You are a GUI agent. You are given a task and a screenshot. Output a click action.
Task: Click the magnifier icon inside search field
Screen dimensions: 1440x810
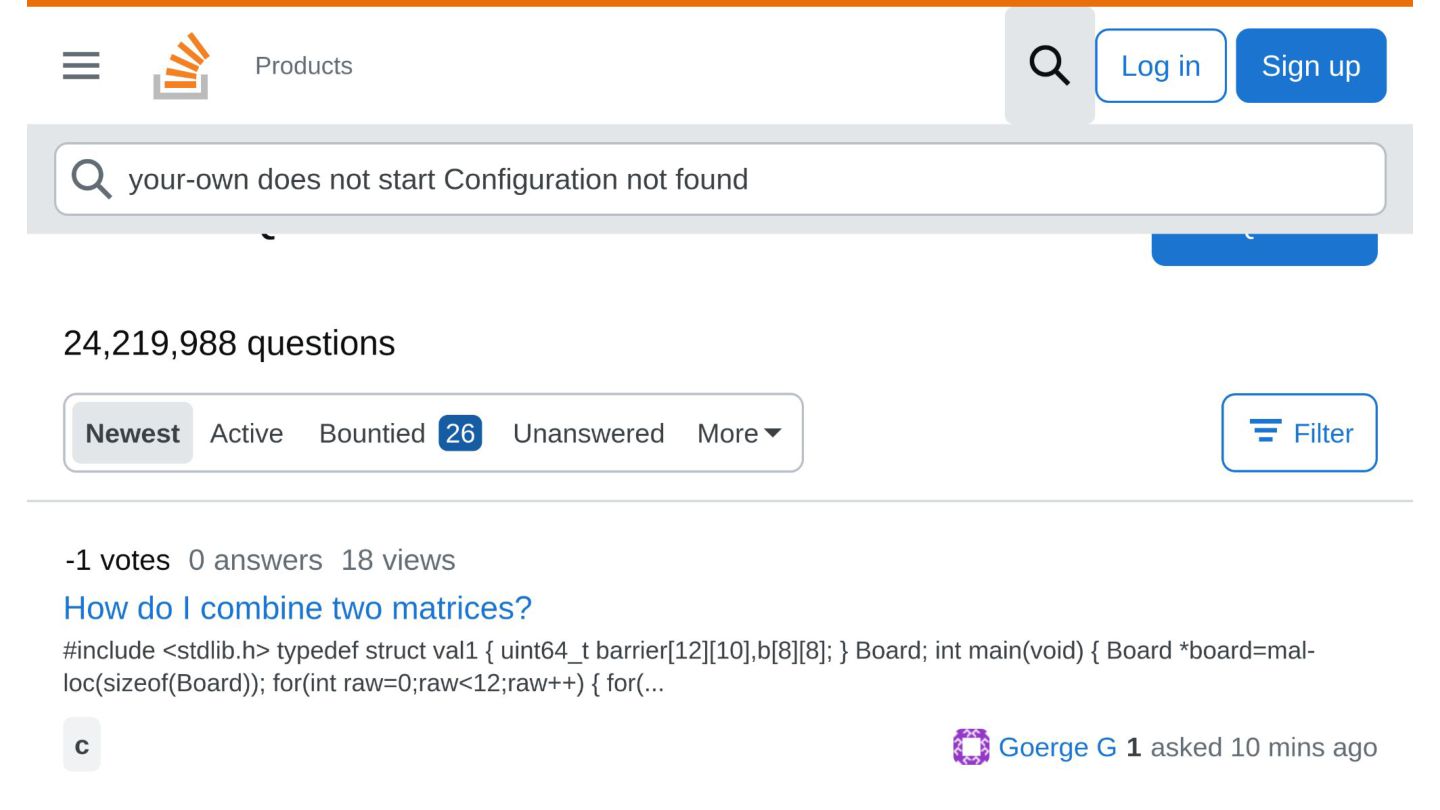click(92, 180)
